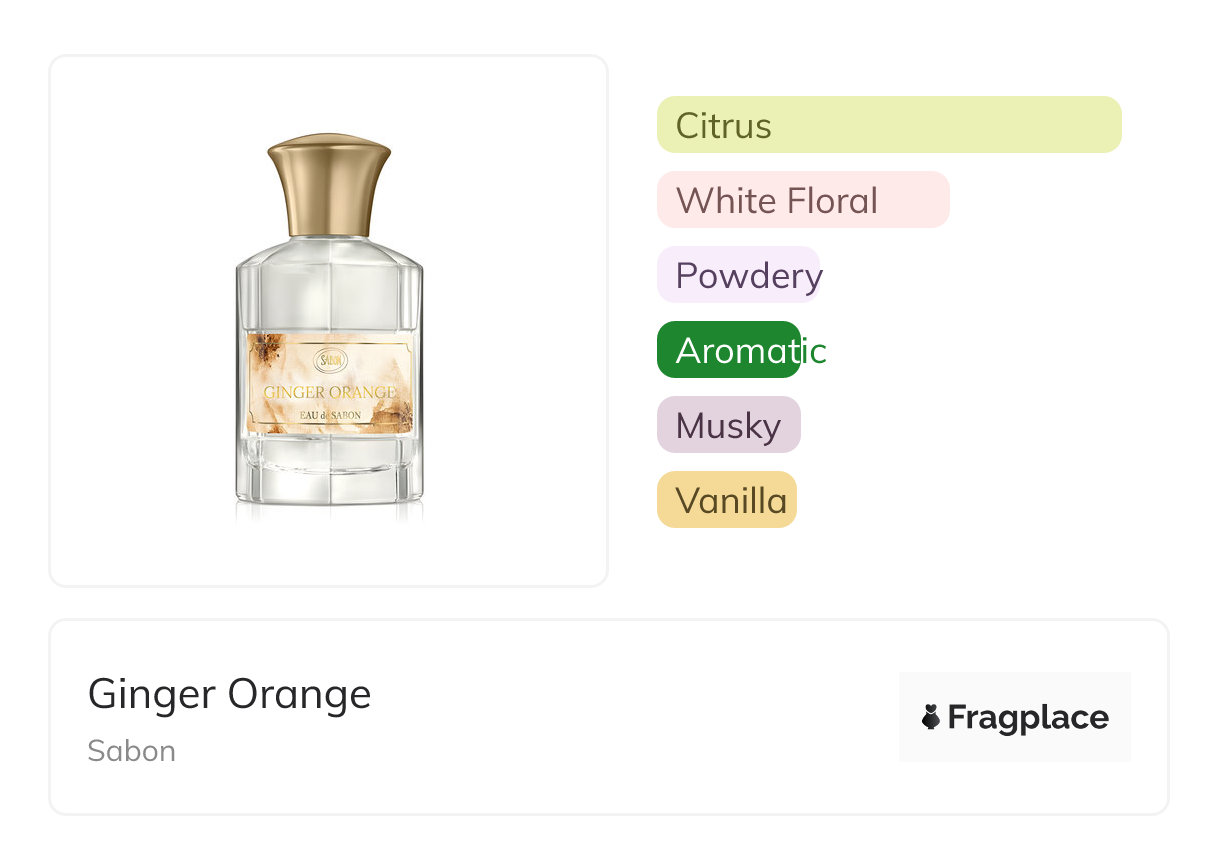
Task: Click EAU de SABON text on the bottle
Action: [x=329, y=415]
